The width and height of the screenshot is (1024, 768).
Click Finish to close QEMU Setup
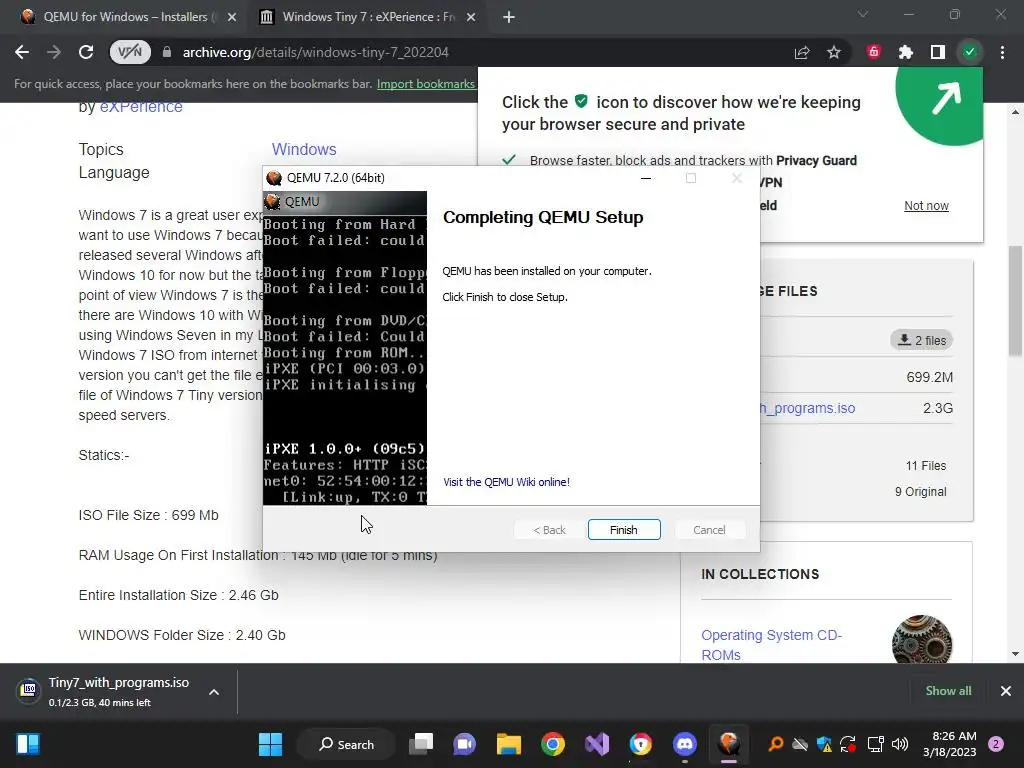[624, 530]
